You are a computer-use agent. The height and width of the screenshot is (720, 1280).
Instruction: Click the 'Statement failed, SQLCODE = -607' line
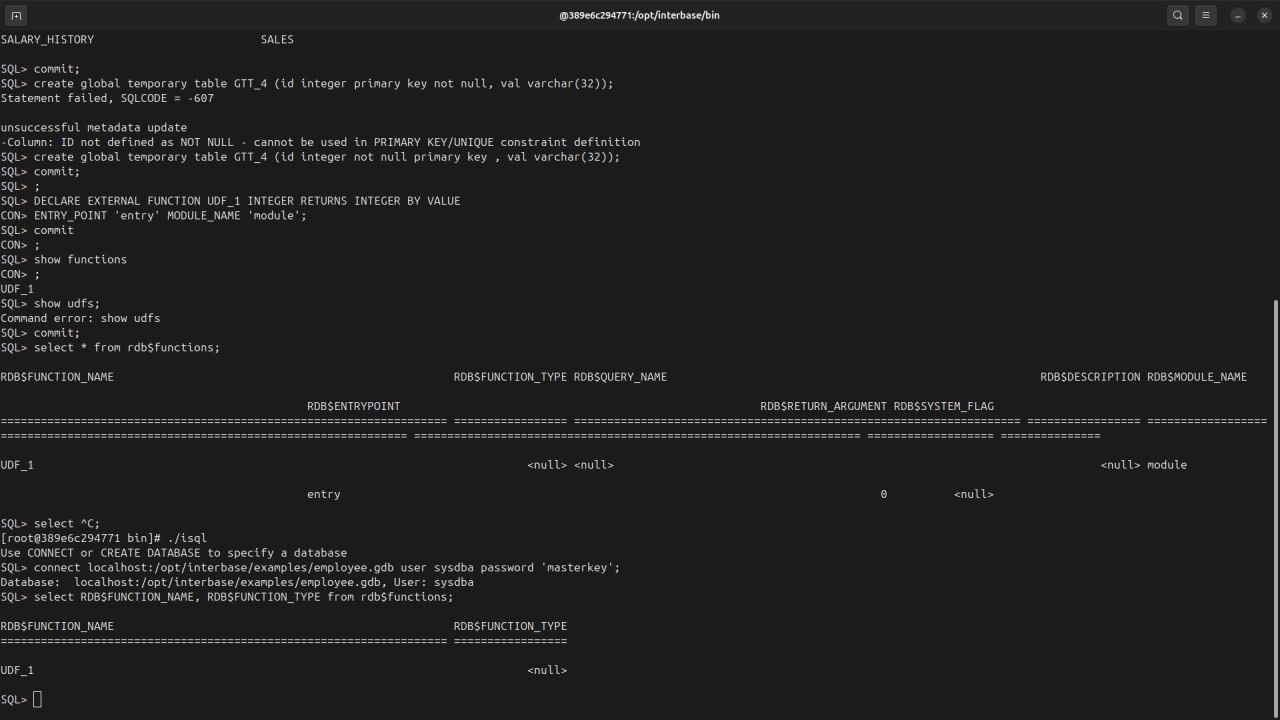pyautogui.click(x=107, y=98)
